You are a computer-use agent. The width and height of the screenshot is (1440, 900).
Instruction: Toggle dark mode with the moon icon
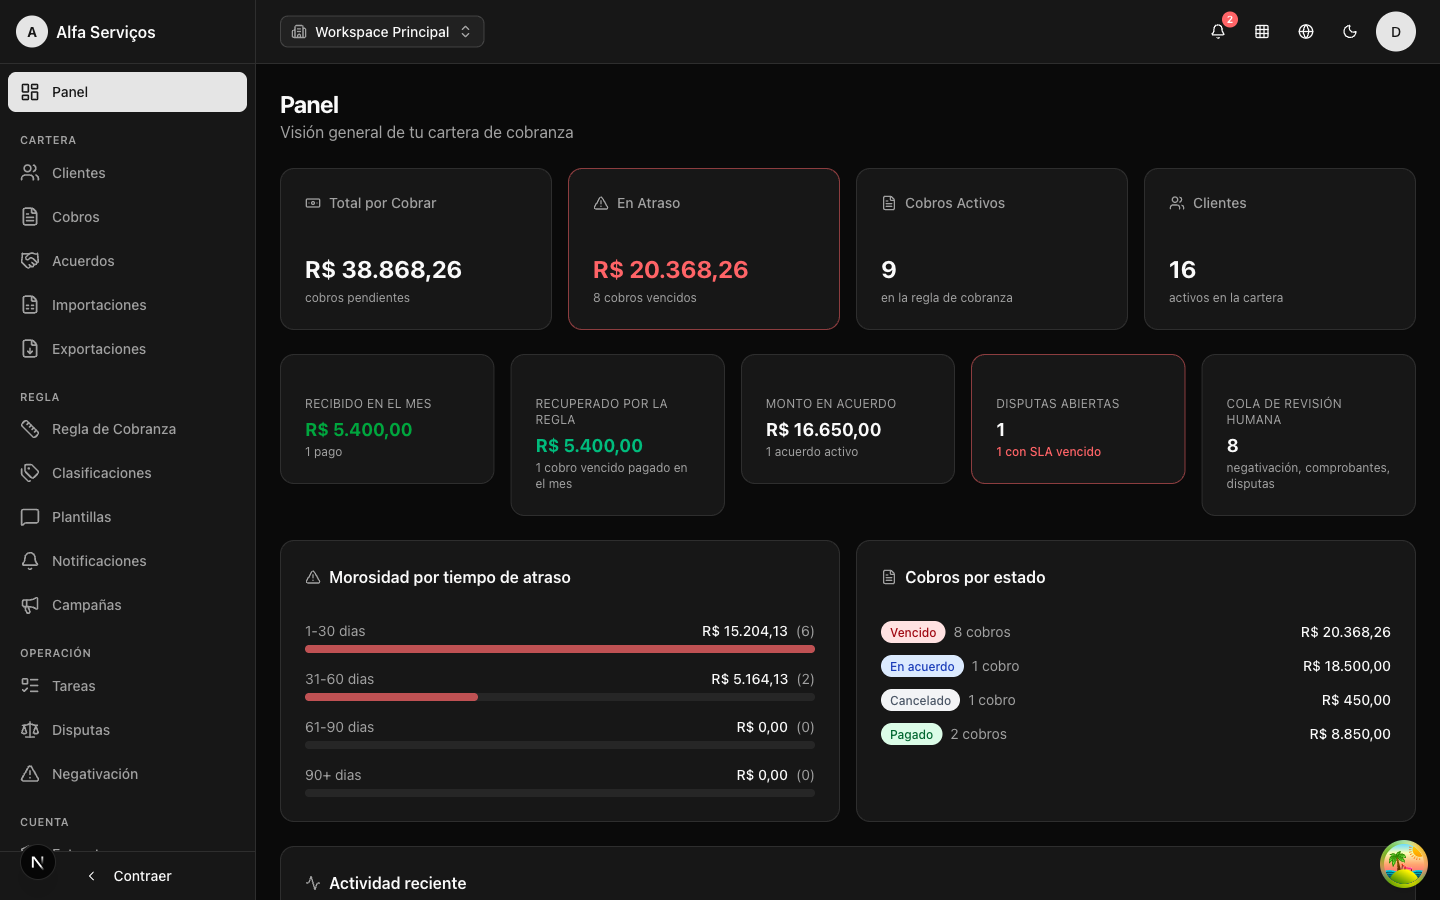point(1350,32)
